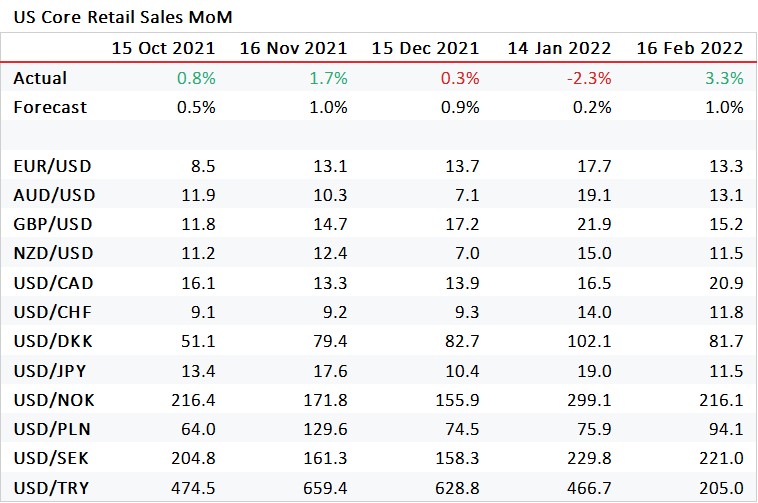
Task: Click the USD/SEK value 204.8
Action: (x=193, y=458)
